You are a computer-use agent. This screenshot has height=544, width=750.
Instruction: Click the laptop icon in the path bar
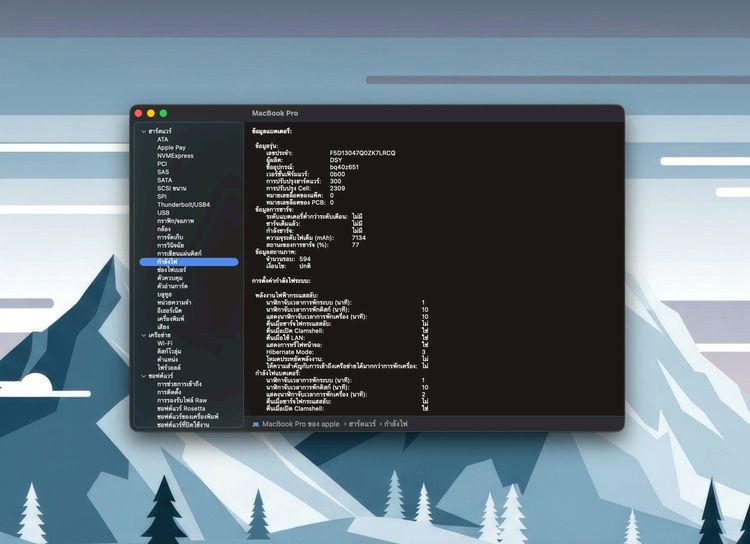point(255,424)
